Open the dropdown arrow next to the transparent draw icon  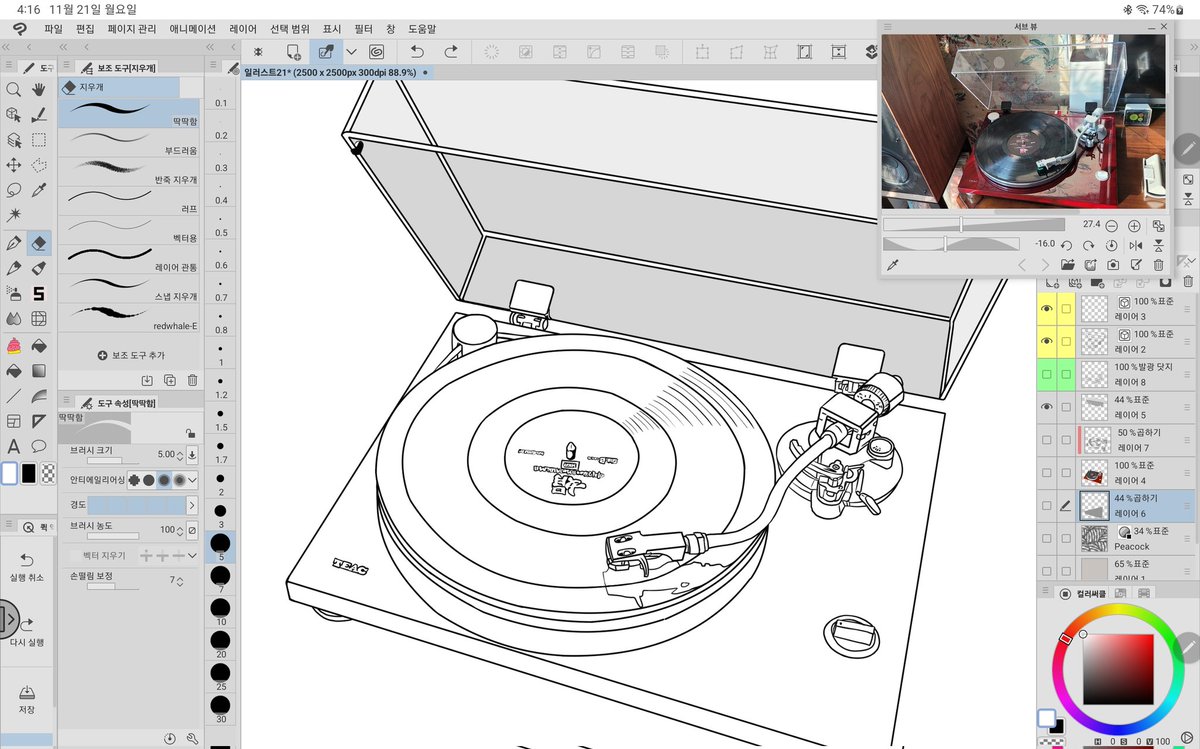tap(351, 52)
